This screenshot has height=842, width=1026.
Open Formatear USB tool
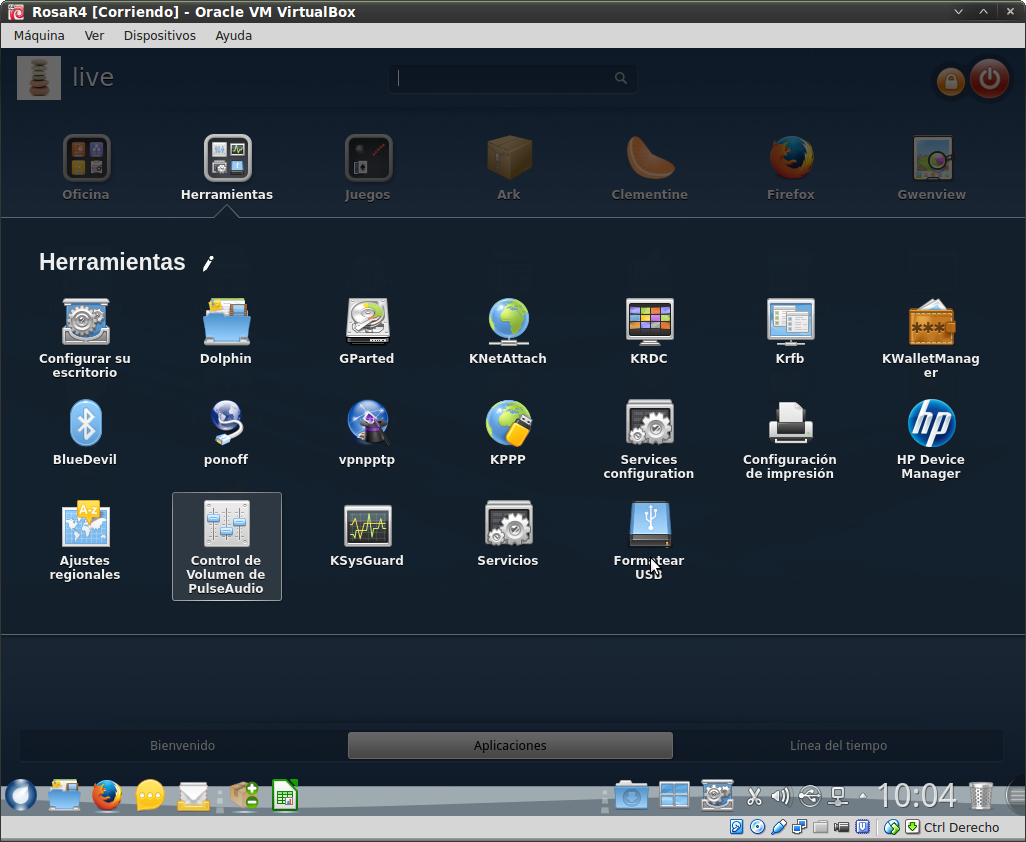649,525
